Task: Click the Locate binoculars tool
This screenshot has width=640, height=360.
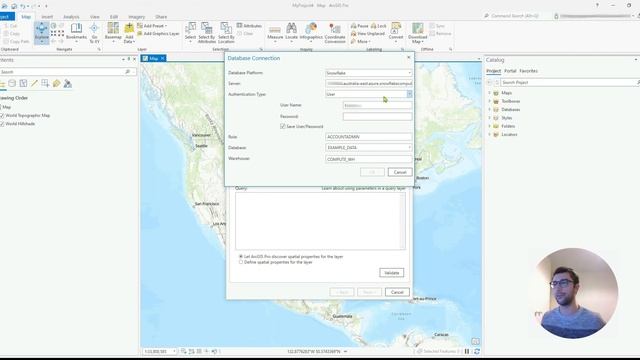Action: pos(291,32)
